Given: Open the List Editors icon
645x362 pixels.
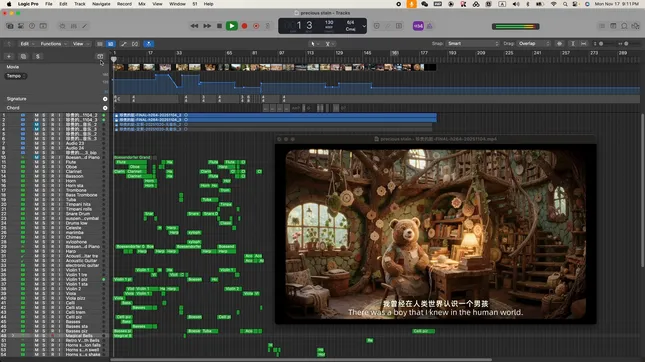Looking at the screenshot, I should click(x=602, y=26).
